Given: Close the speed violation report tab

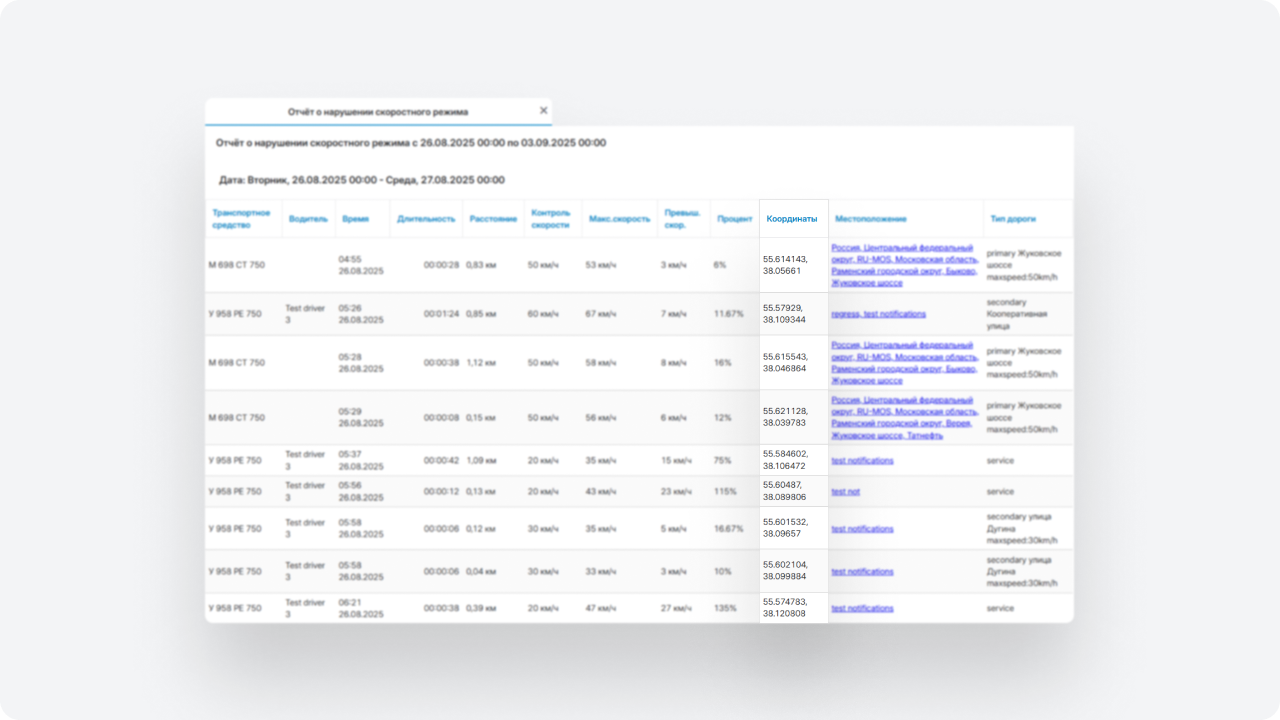Looking at the screenshot, I should [543, 111].
